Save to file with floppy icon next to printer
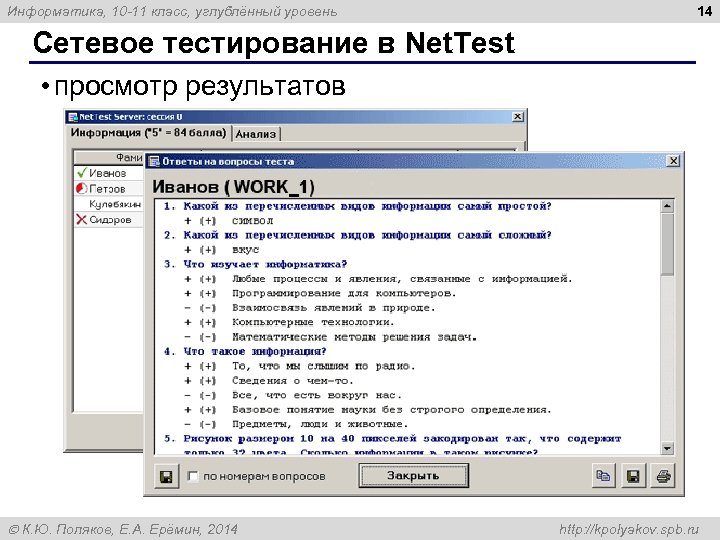 point(633,476)
